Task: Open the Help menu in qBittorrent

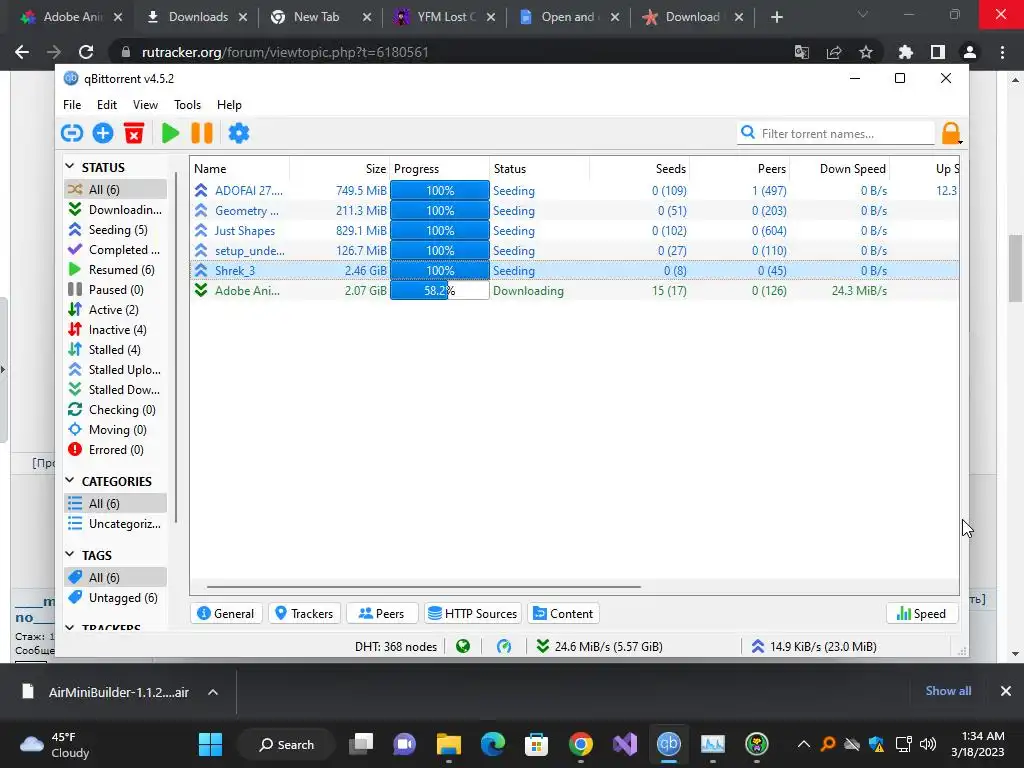Action: click(x=229, y=104)
